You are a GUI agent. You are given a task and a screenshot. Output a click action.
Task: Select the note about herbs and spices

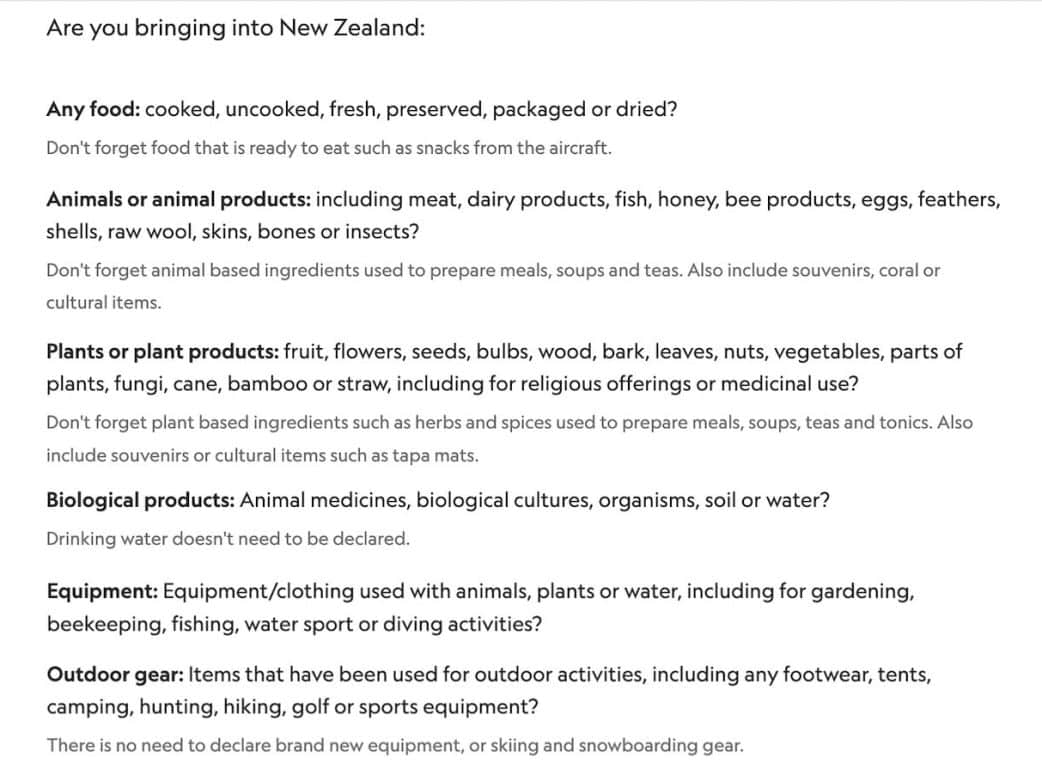pyautogui.click(x=508, y=422)
